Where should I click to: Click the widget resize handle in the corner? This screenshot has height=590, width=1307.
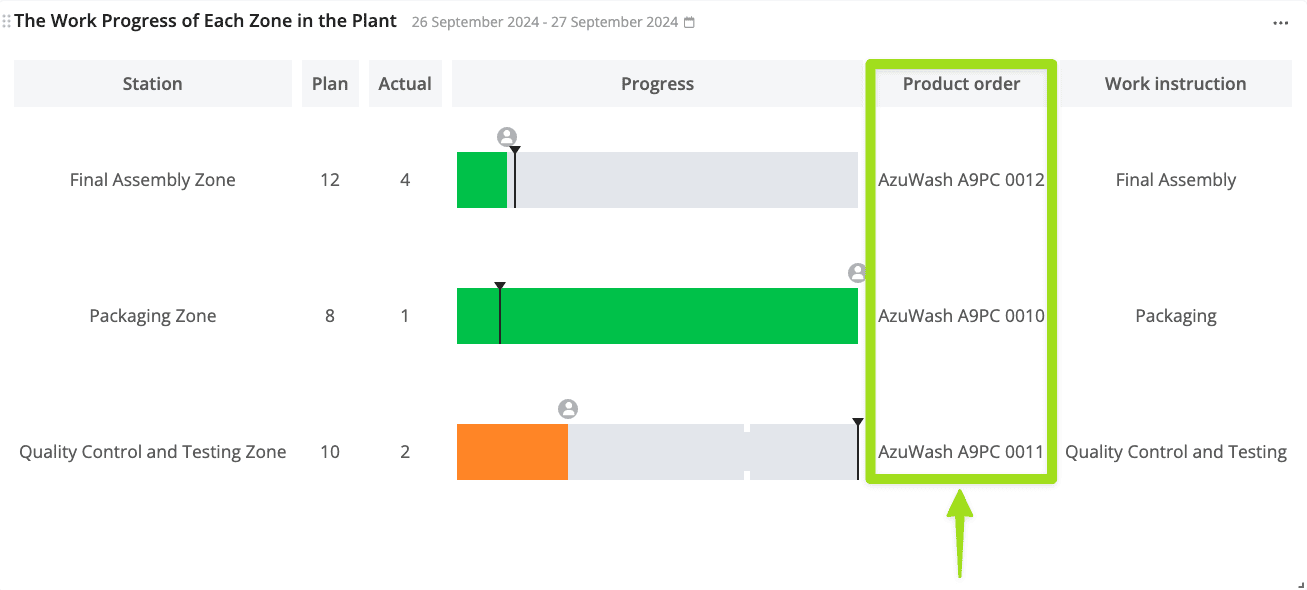click(1299, 584)
